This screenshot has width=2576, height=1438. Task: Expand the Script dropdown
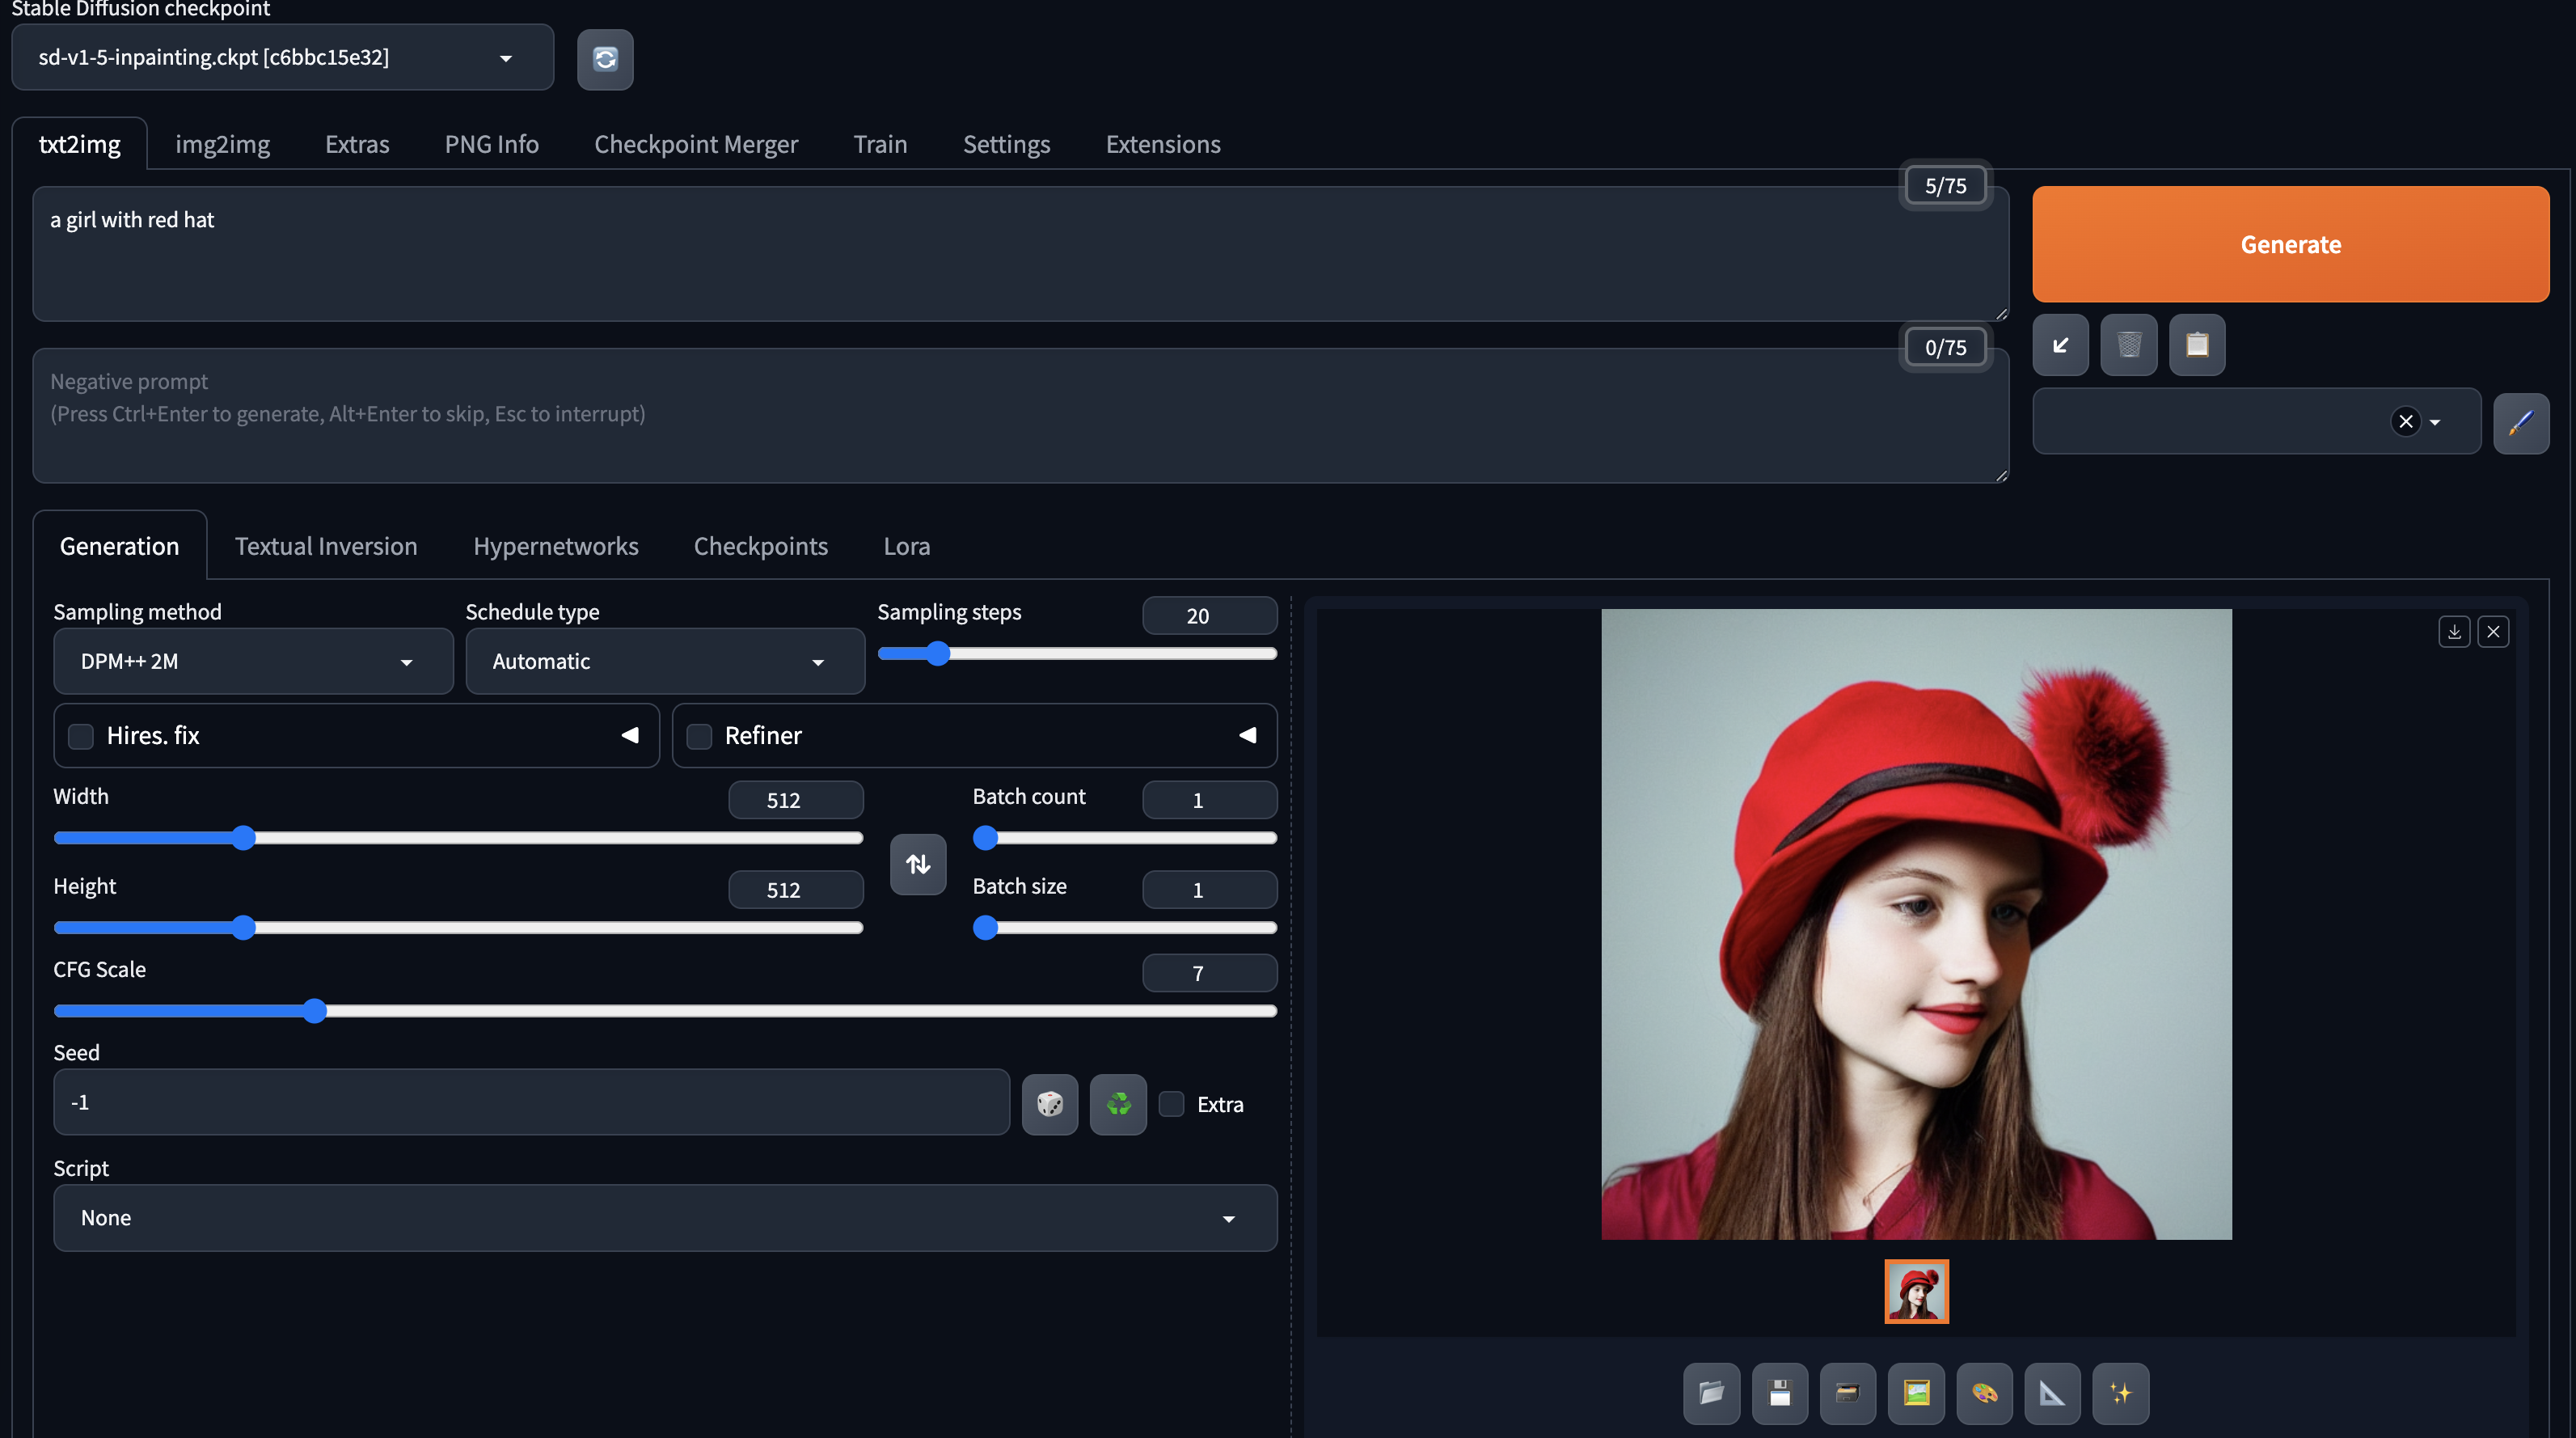pos(664,1218)
